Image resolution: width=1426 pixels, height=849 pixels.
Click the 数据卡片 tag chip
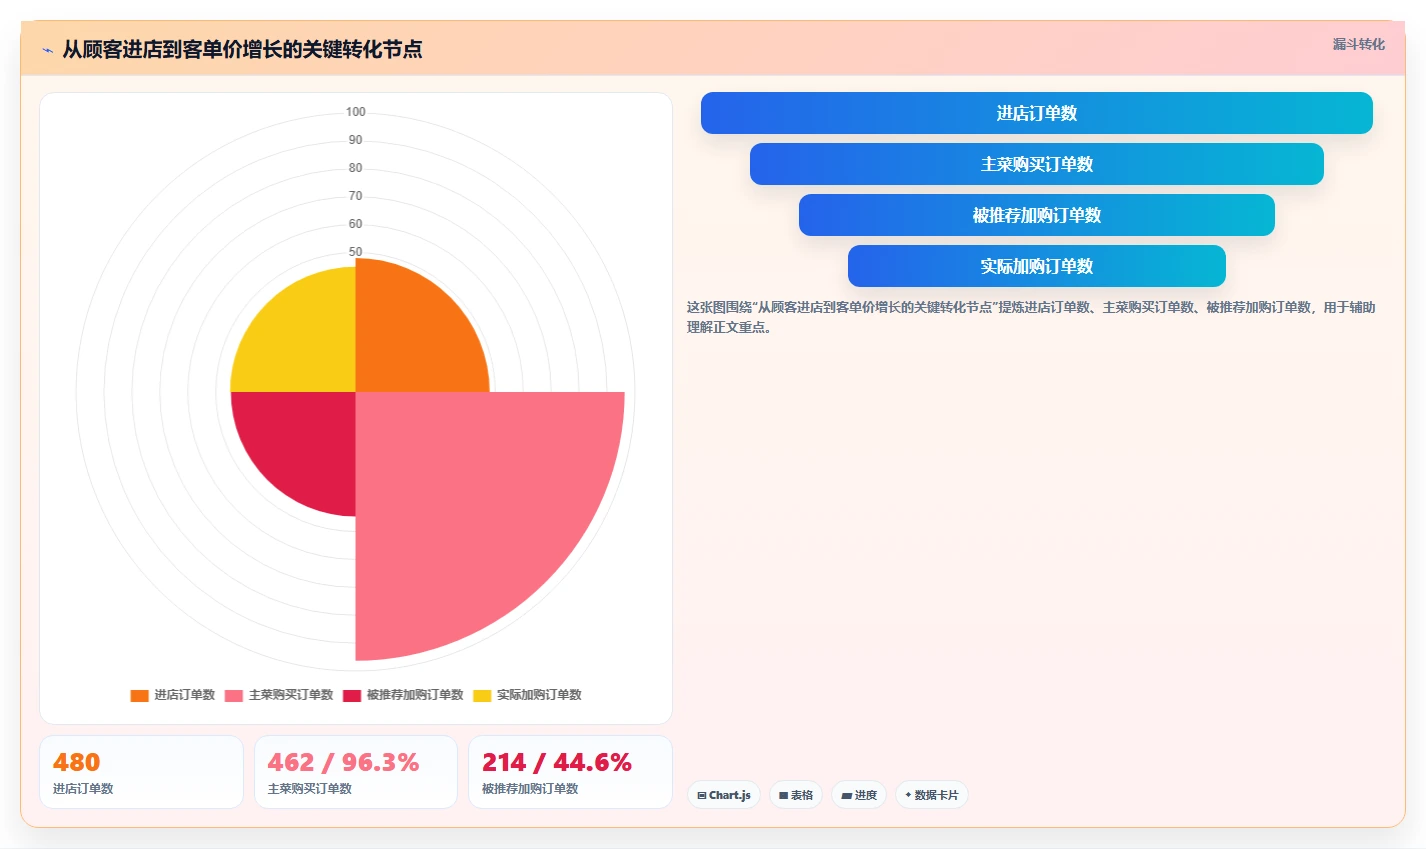[x=932, y=795]
